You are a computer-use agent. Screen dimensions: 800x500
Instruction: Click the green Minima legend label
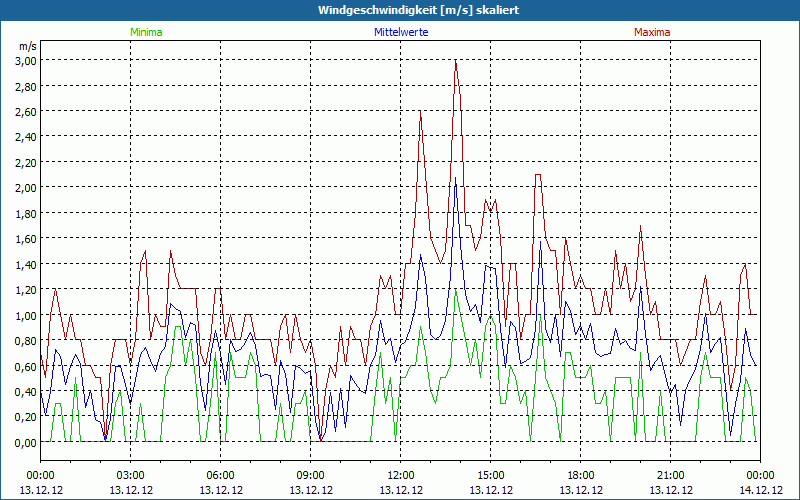point(146,32)
